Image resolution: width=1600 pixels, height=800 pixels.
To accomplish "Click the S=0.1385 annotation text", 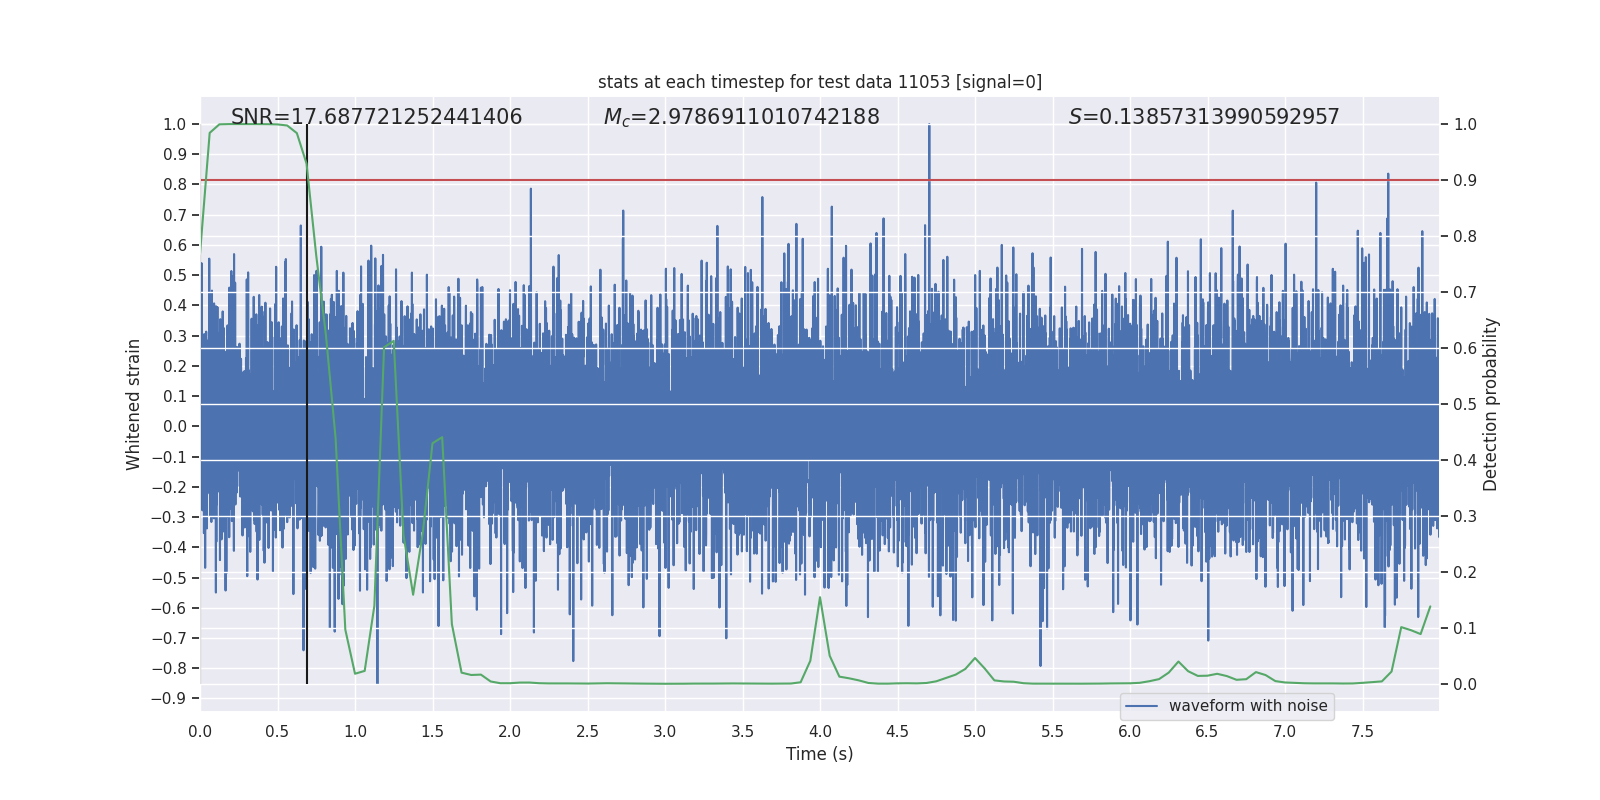I will (x=1203, y=117).
